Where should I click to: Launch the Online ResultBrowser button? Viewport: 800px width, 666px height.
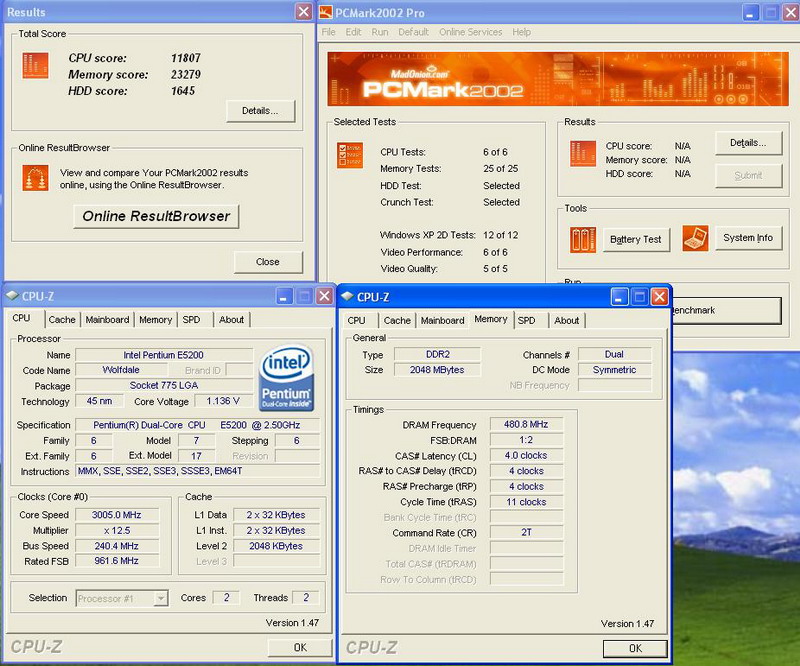pos(156,216)
